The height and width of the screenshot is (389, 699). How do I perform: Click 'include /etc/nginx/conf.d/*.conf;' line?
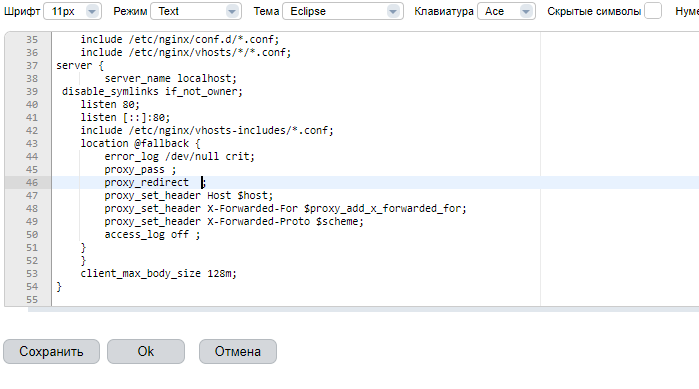point(180,39)
